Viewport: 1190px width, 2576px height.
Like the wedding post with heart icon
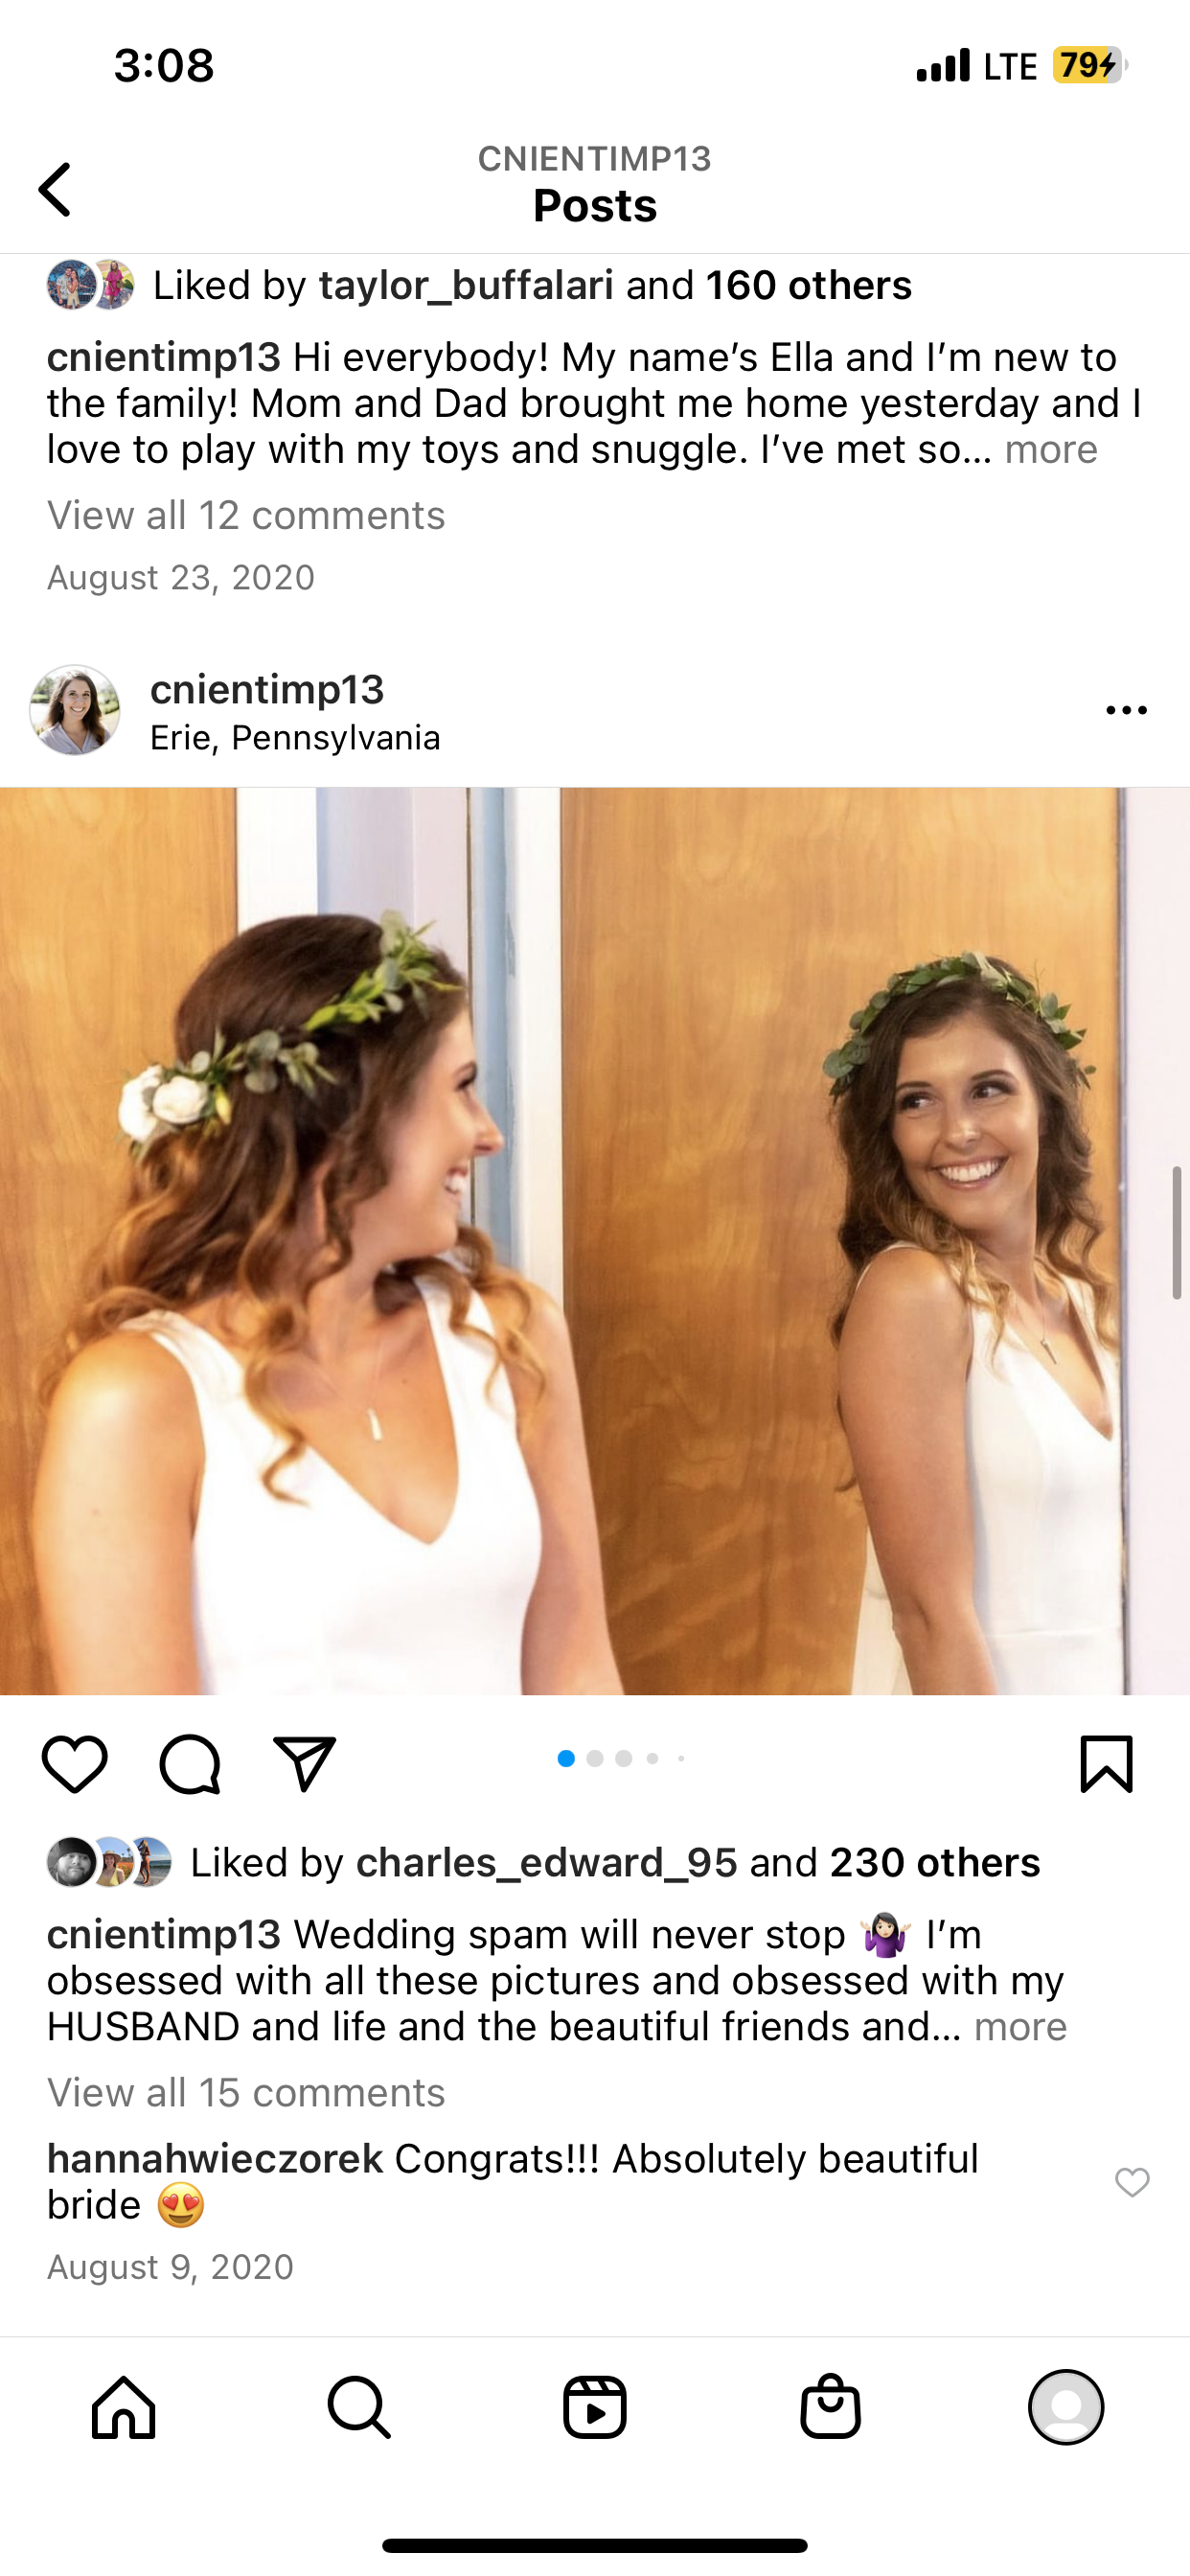tap(75, 1764)
